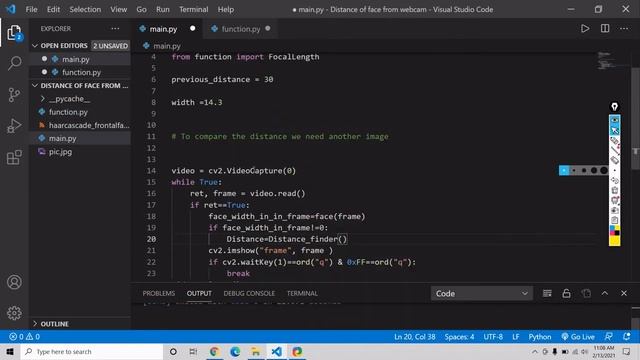
Task: Show errors and warnings count
Action: click(24, 337)
